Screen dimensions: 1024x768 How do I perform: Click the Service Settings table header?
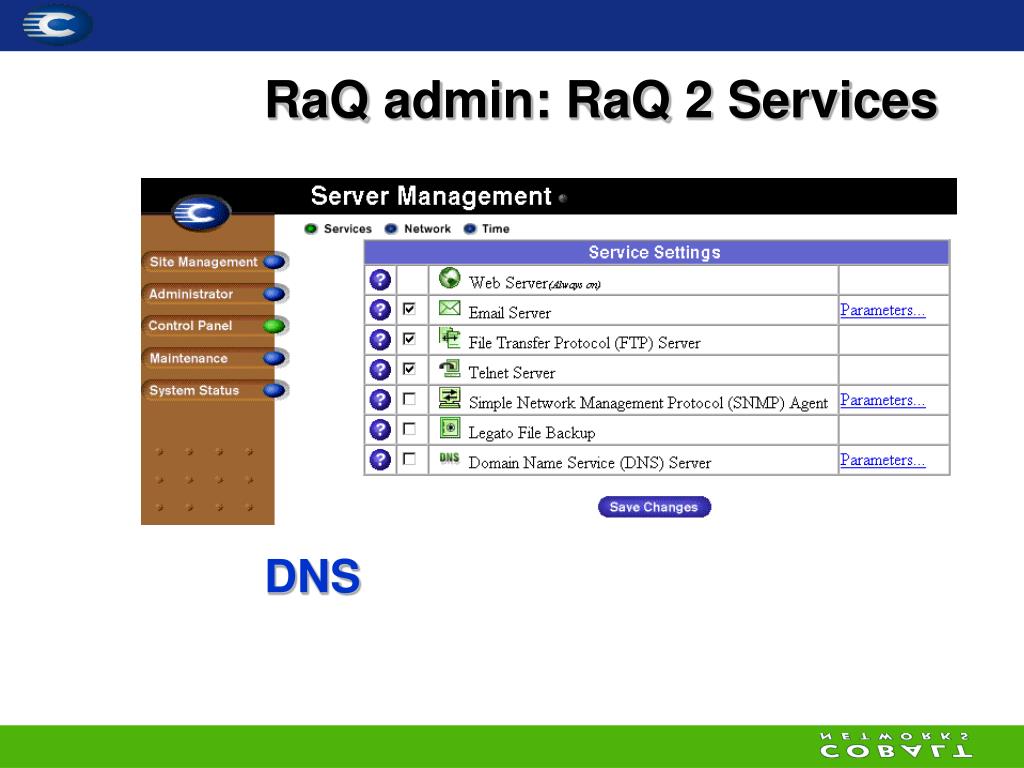(x=656, y=252)
